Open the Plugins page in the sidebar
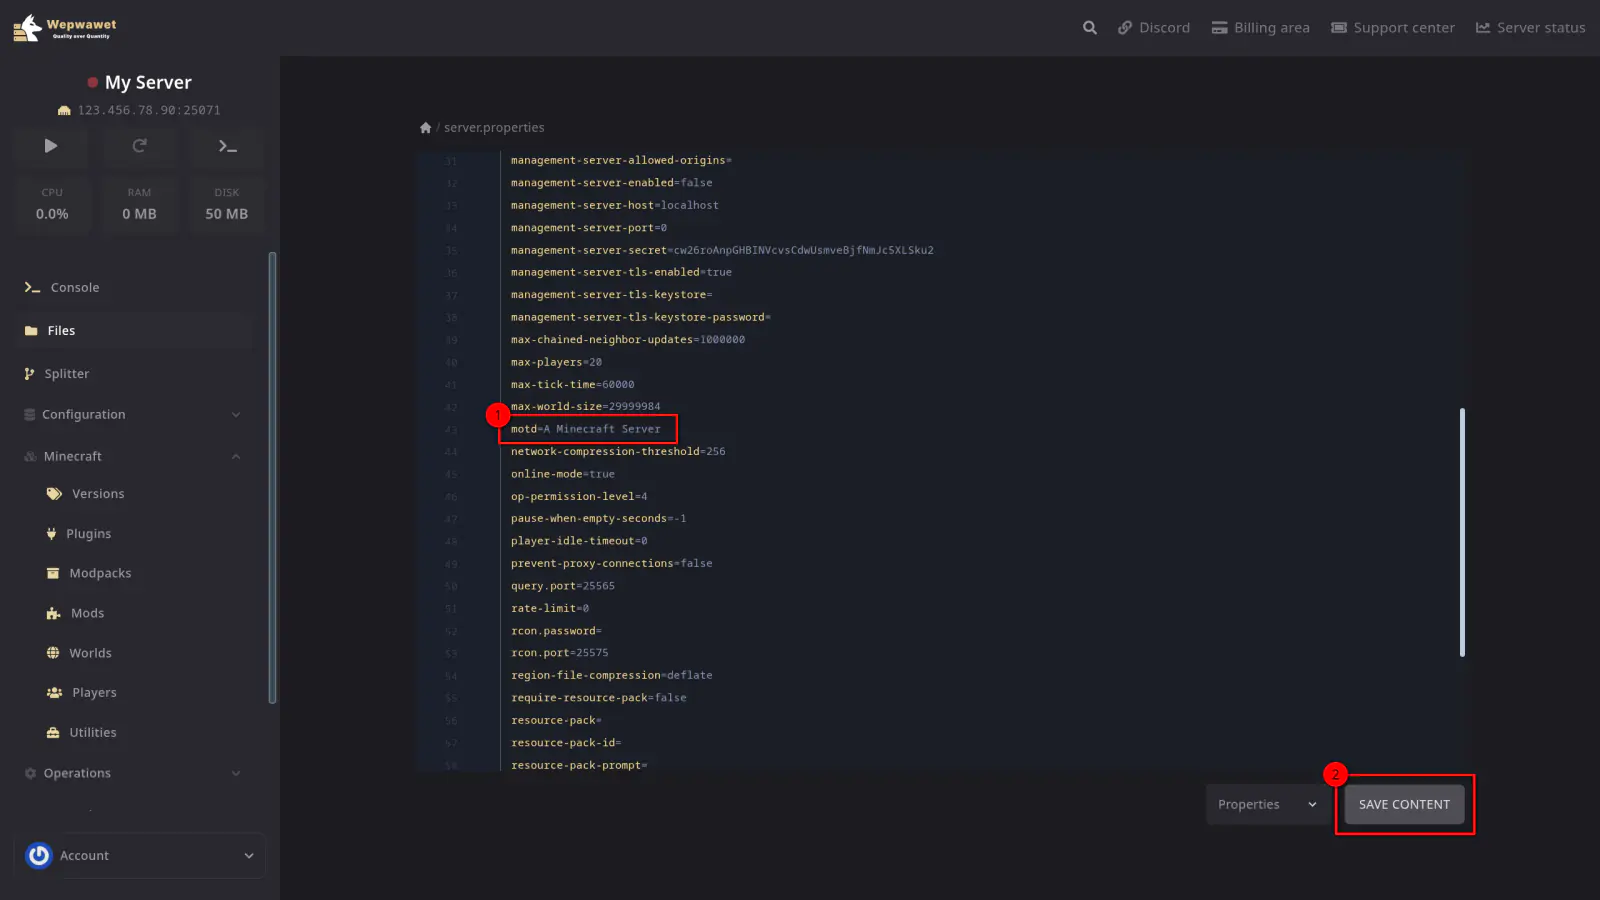Screen dimensions: 1600x900 pos(88,534)
